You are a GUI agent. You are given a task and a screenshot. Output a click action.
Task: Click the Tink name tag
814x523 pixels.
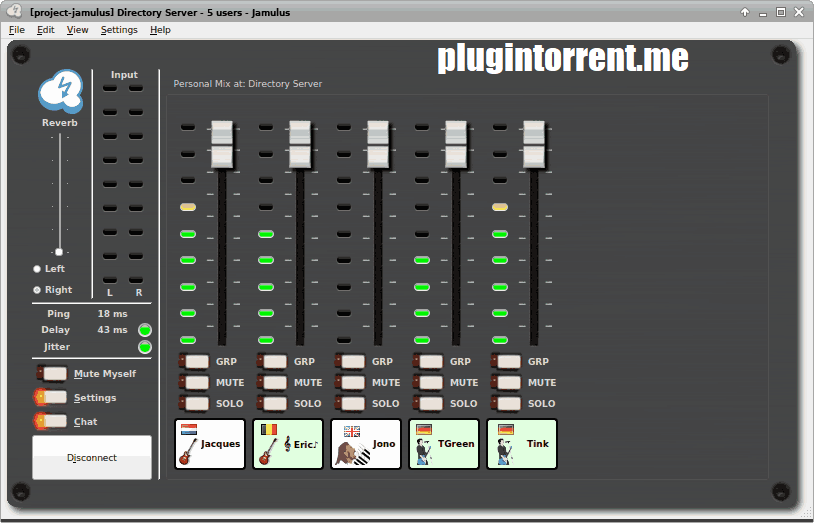522,444
